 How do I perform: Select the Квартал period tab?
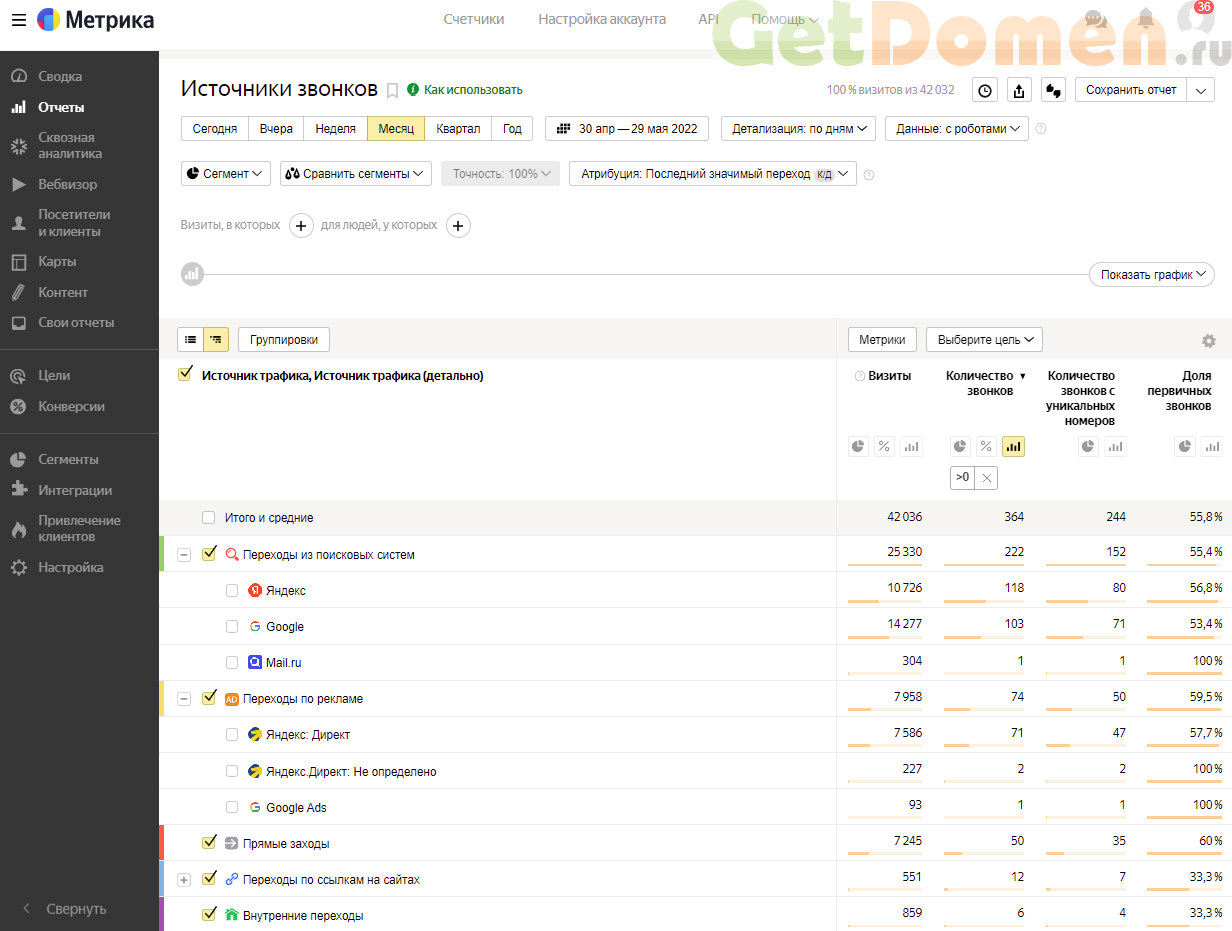pos(458,128)
